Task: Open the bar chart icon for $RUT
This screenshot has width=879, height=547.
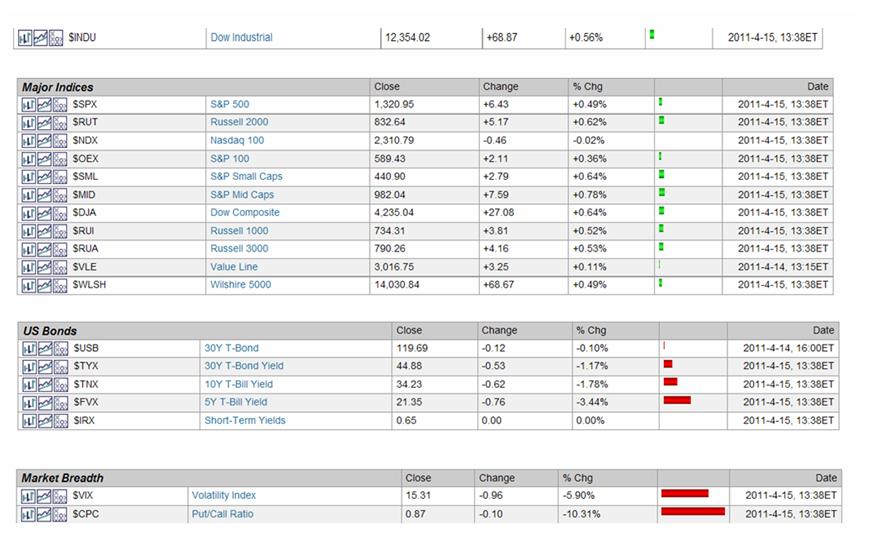Action: [x=28, y=122]
